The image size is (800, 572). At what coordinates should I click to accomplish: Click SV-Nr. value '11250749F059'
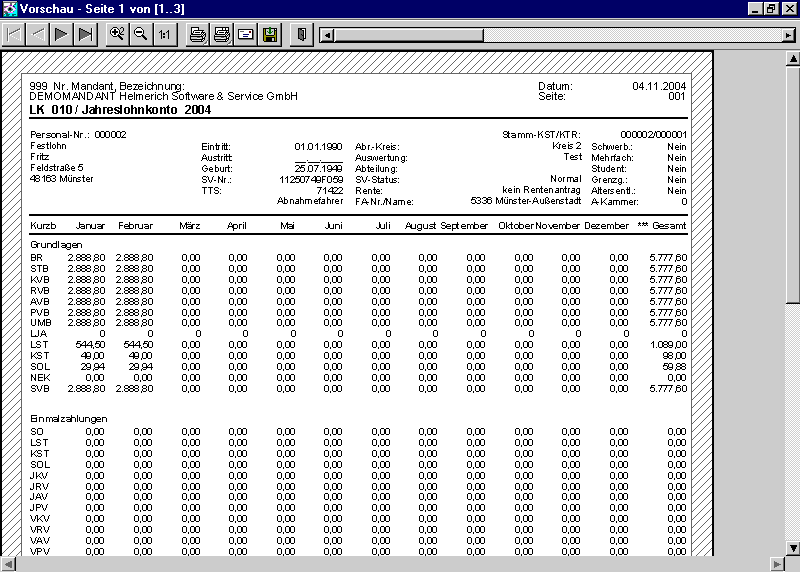point(311,180)
